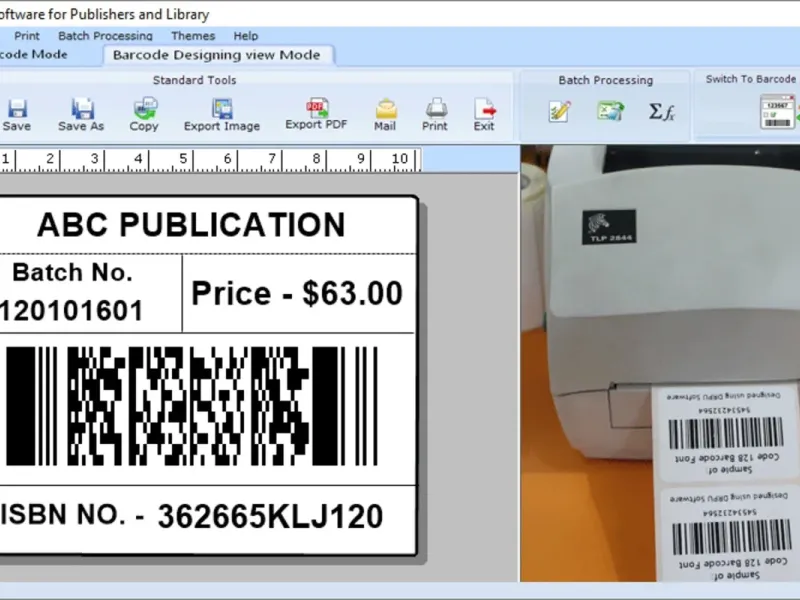Screen dimensions: 800x600
Task: Open the Themes menu
Action: (x=193, y=36)
